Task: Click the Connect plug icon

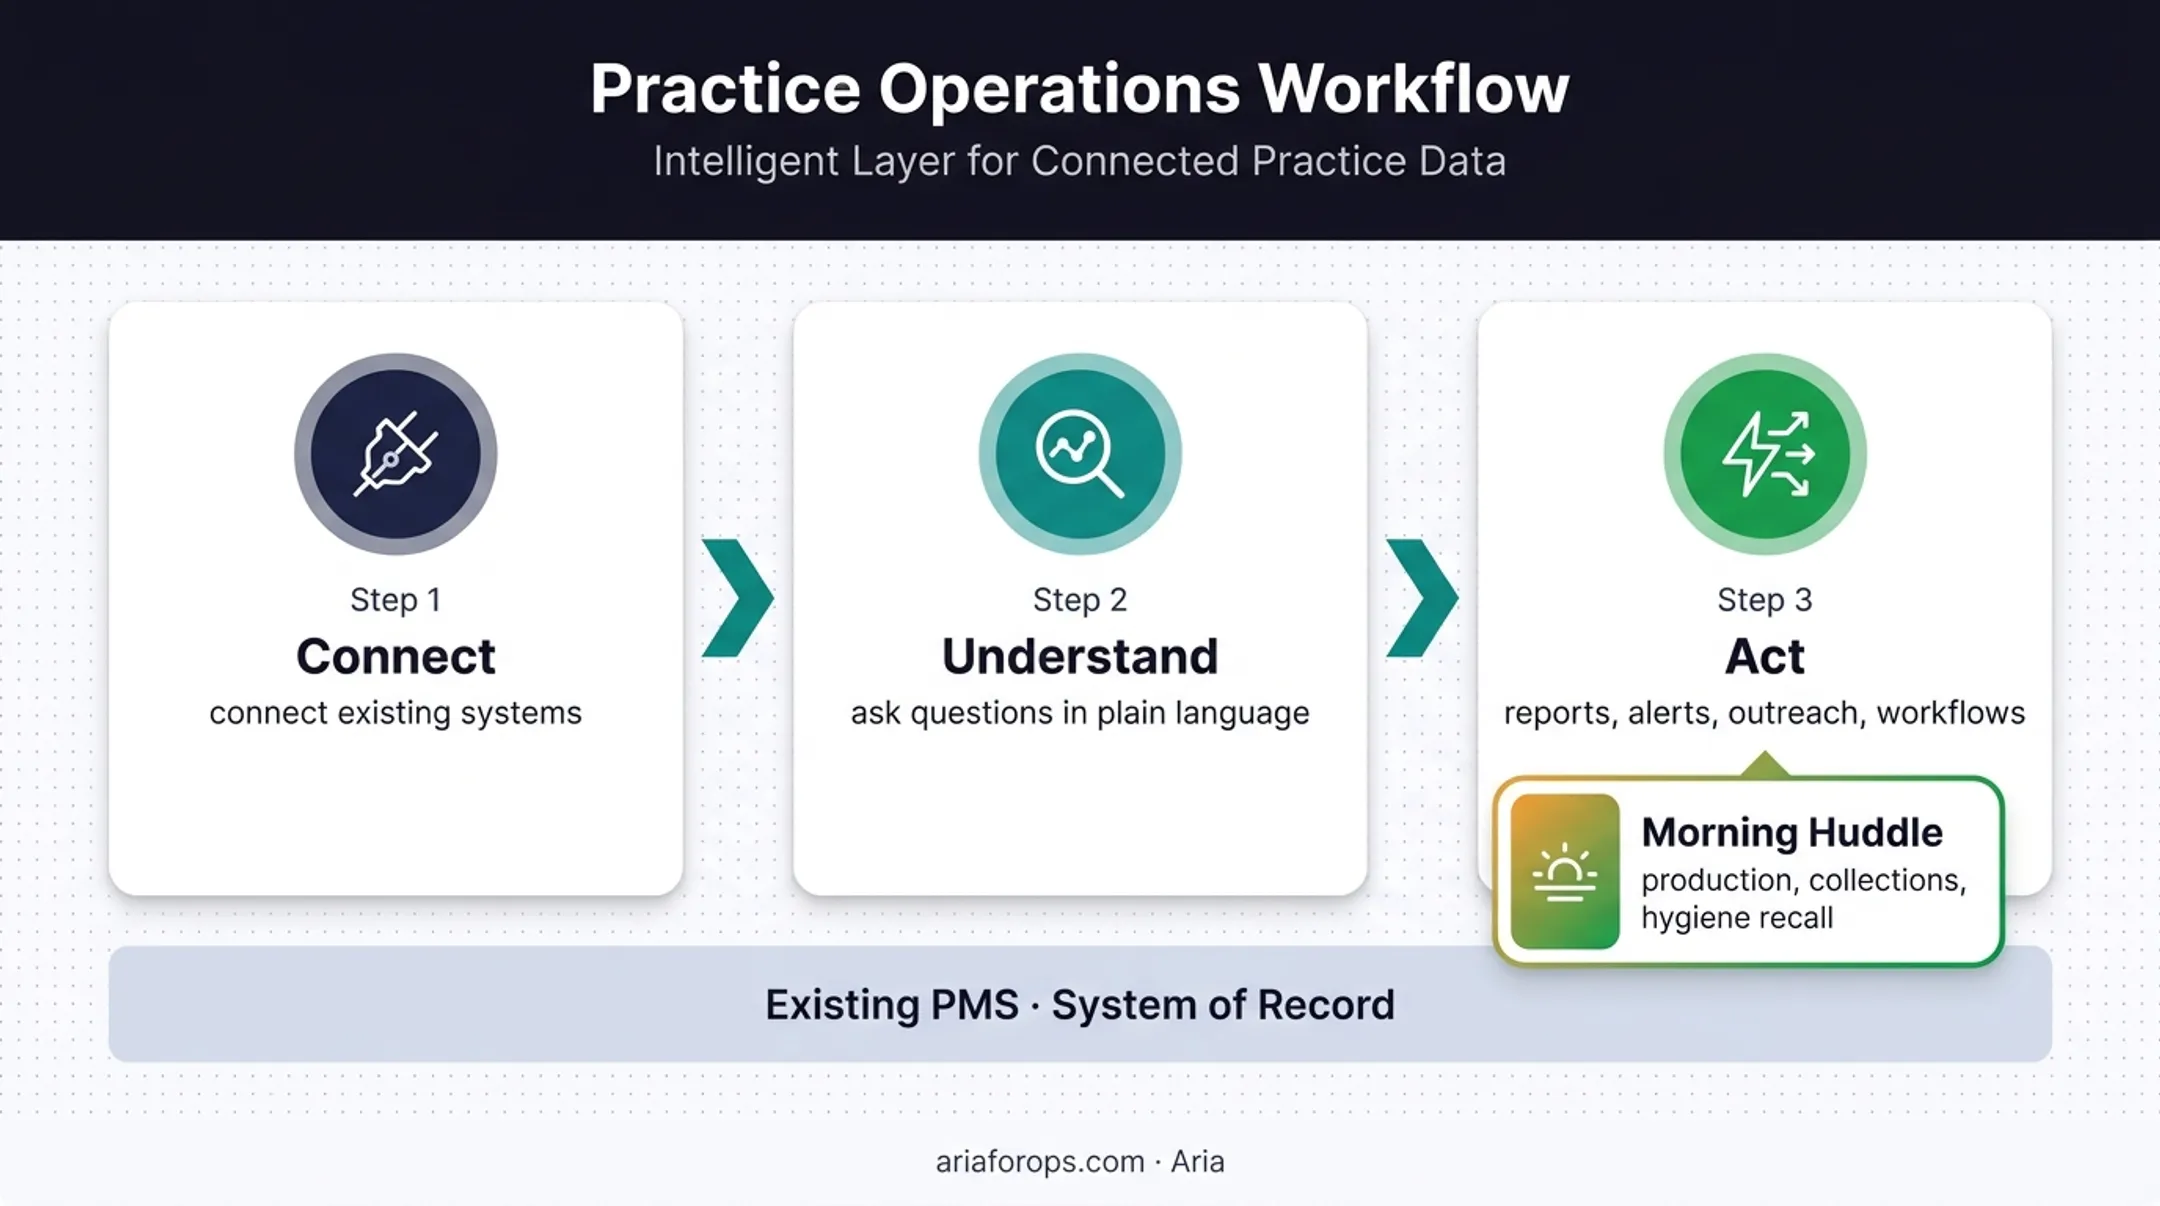Action: coord(395,454)
